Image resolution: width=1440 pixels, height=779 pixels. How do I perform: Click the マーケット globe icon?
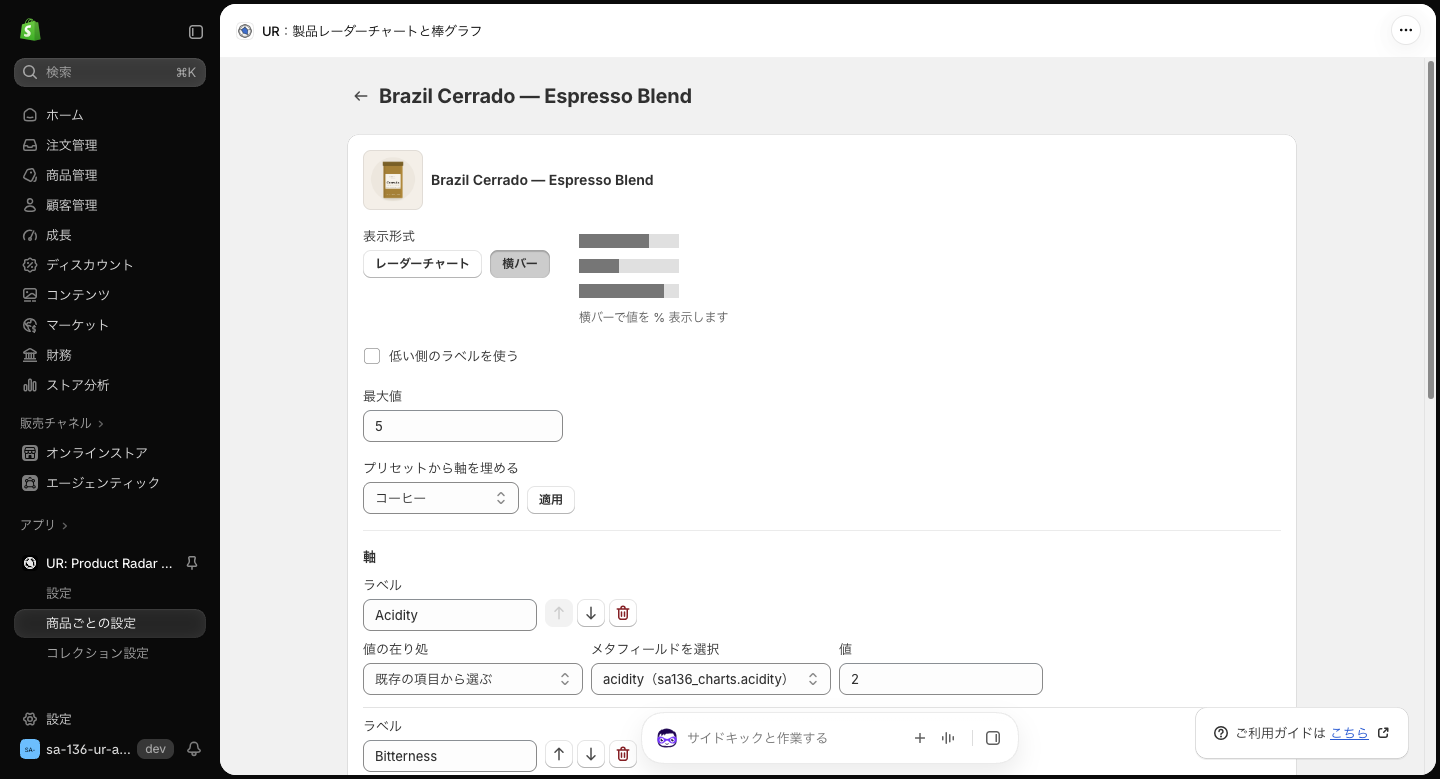pos(30,325)
